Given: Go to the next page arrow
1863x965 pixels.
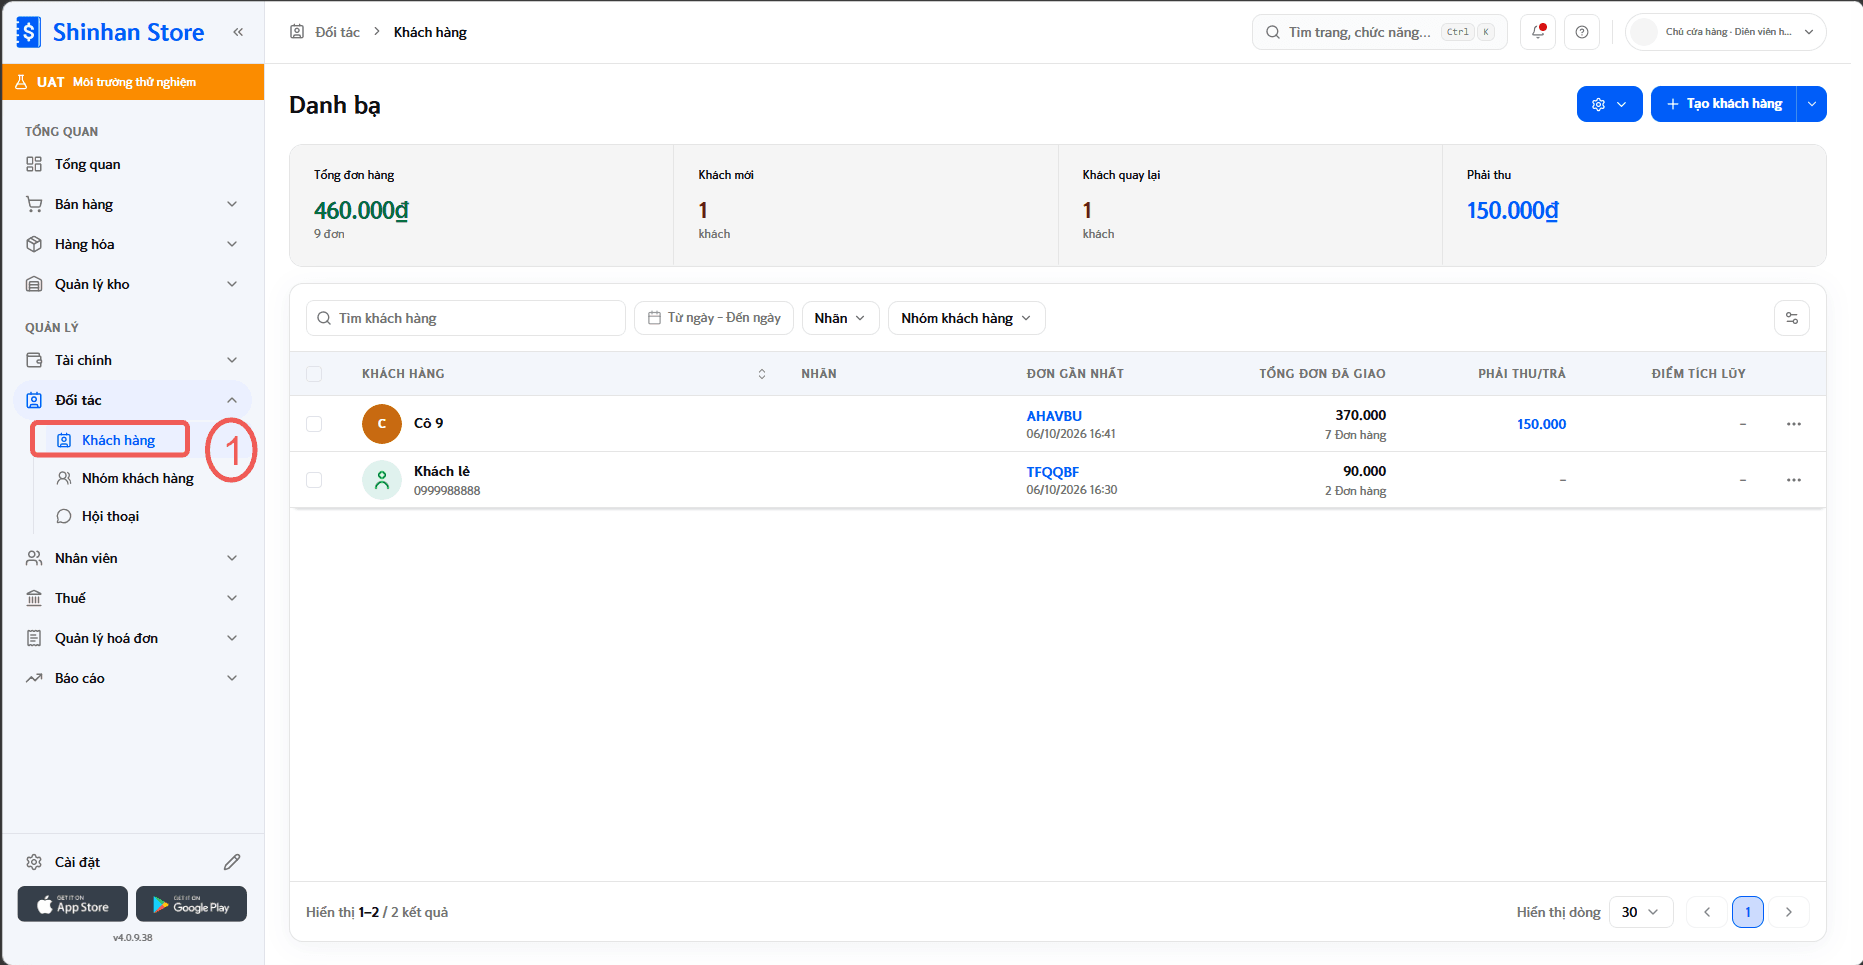Looking at the screenshot, I should pyautogui.click(x=1789, y=912).
